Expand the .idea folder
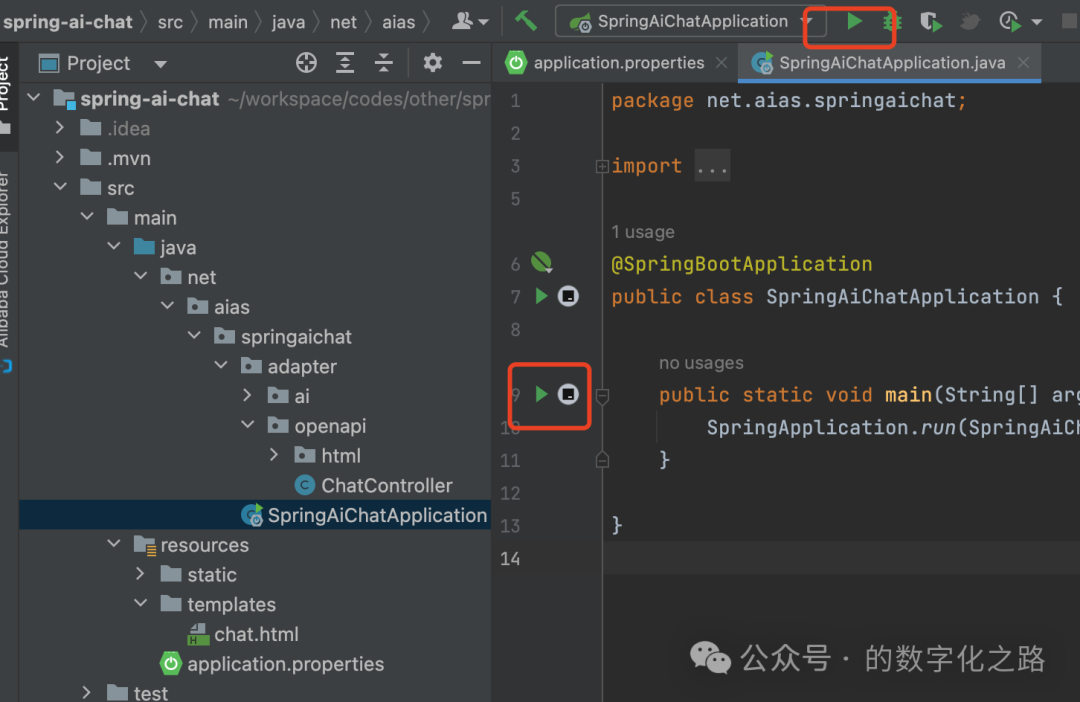Image resolution: width=1080 pixels, height=702 pixels. click(x=60, y=127)
